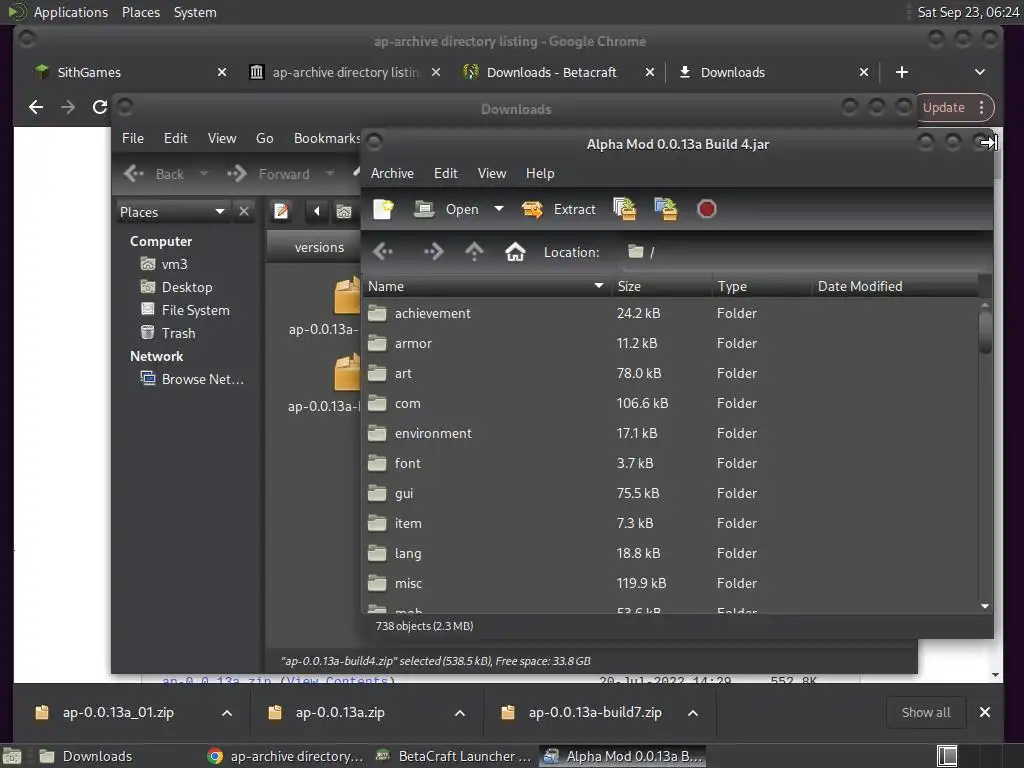Open the File menu in Downloads window
Image resolution: width=1024 pixels, height=768 pixels.
click(133, 138)
